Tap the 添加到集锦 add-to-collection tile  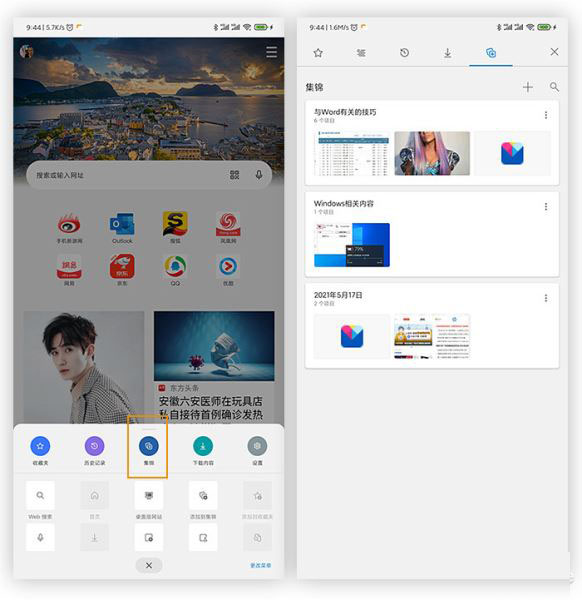click(203, 496)
